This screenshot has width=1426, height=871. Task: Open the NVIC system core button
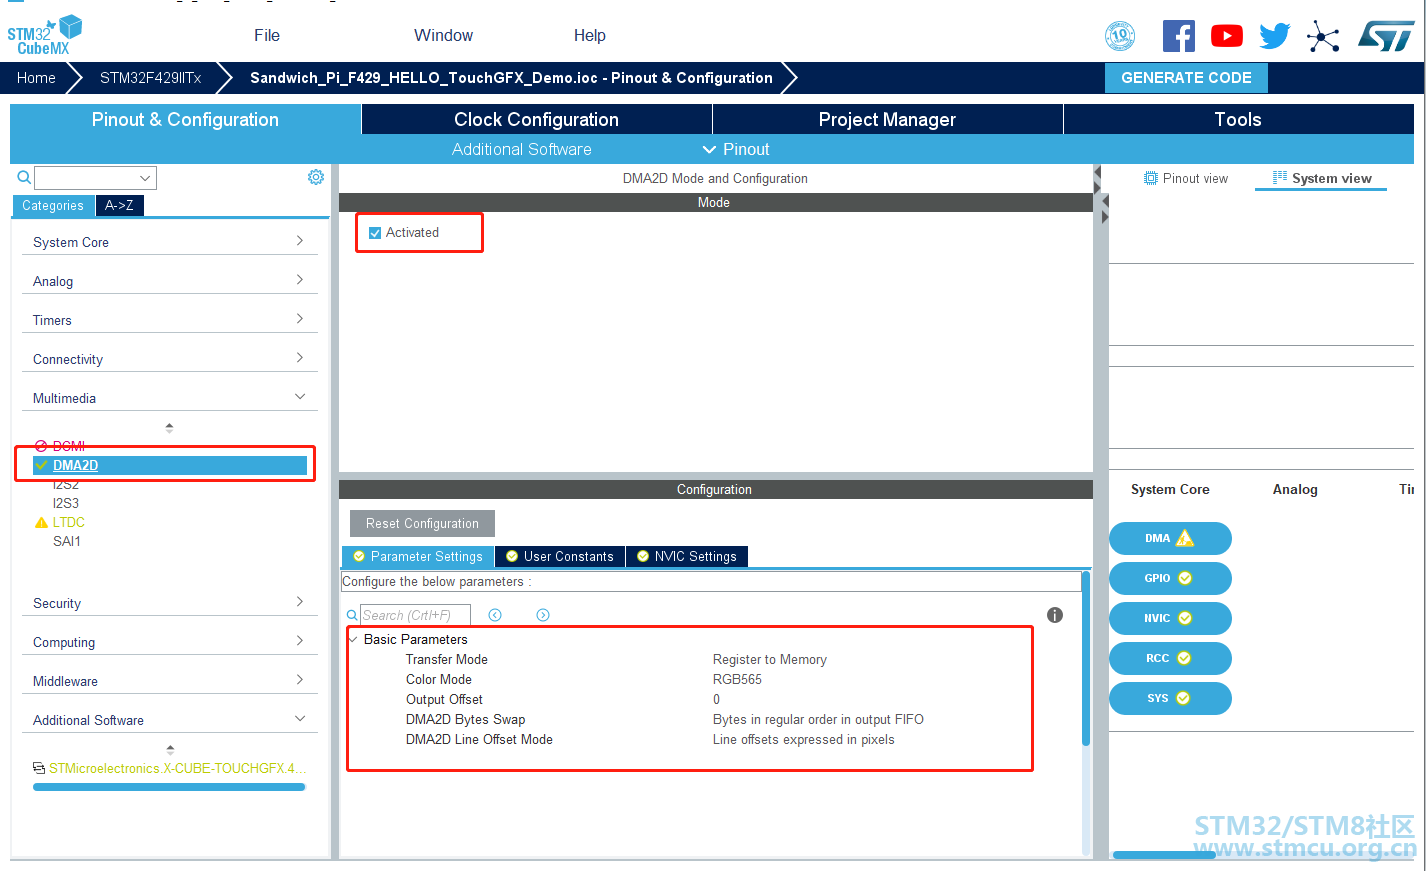[1170, 618]
